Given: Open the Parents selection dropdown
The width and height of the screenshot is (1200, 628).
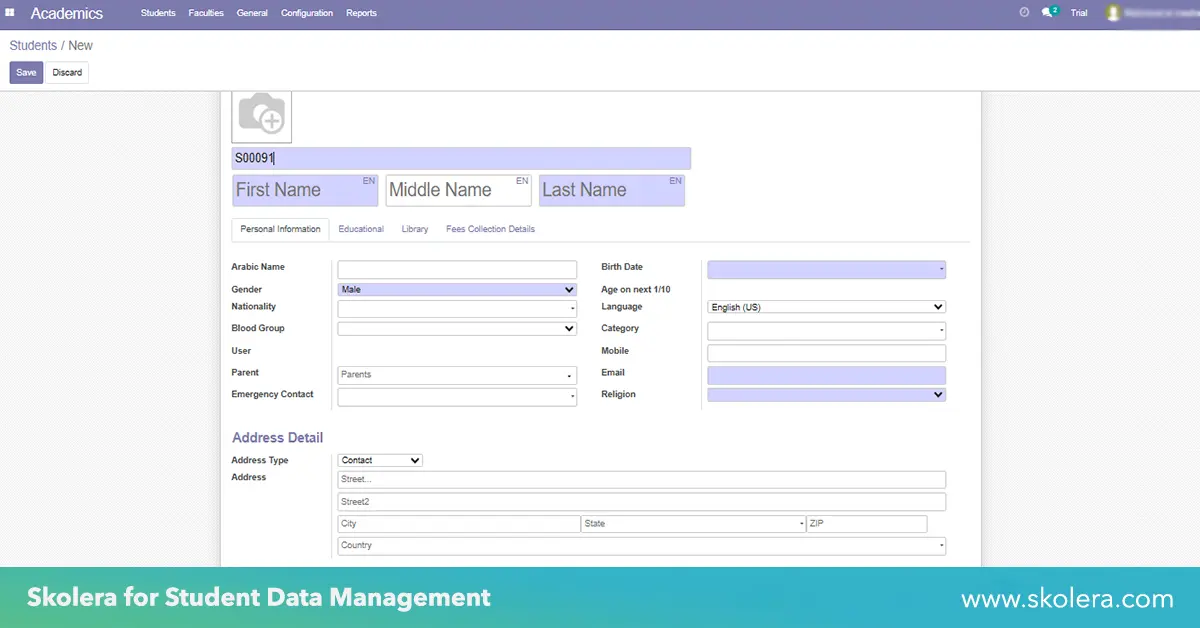Looking at the screenshot, I should (457, 375).
